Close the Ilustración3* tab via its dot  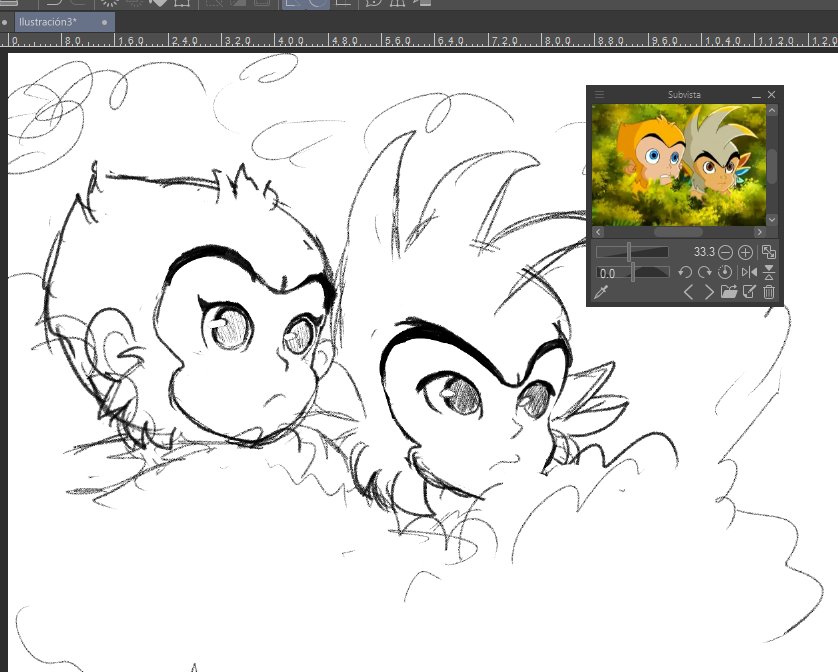click(x=104, y=22)
